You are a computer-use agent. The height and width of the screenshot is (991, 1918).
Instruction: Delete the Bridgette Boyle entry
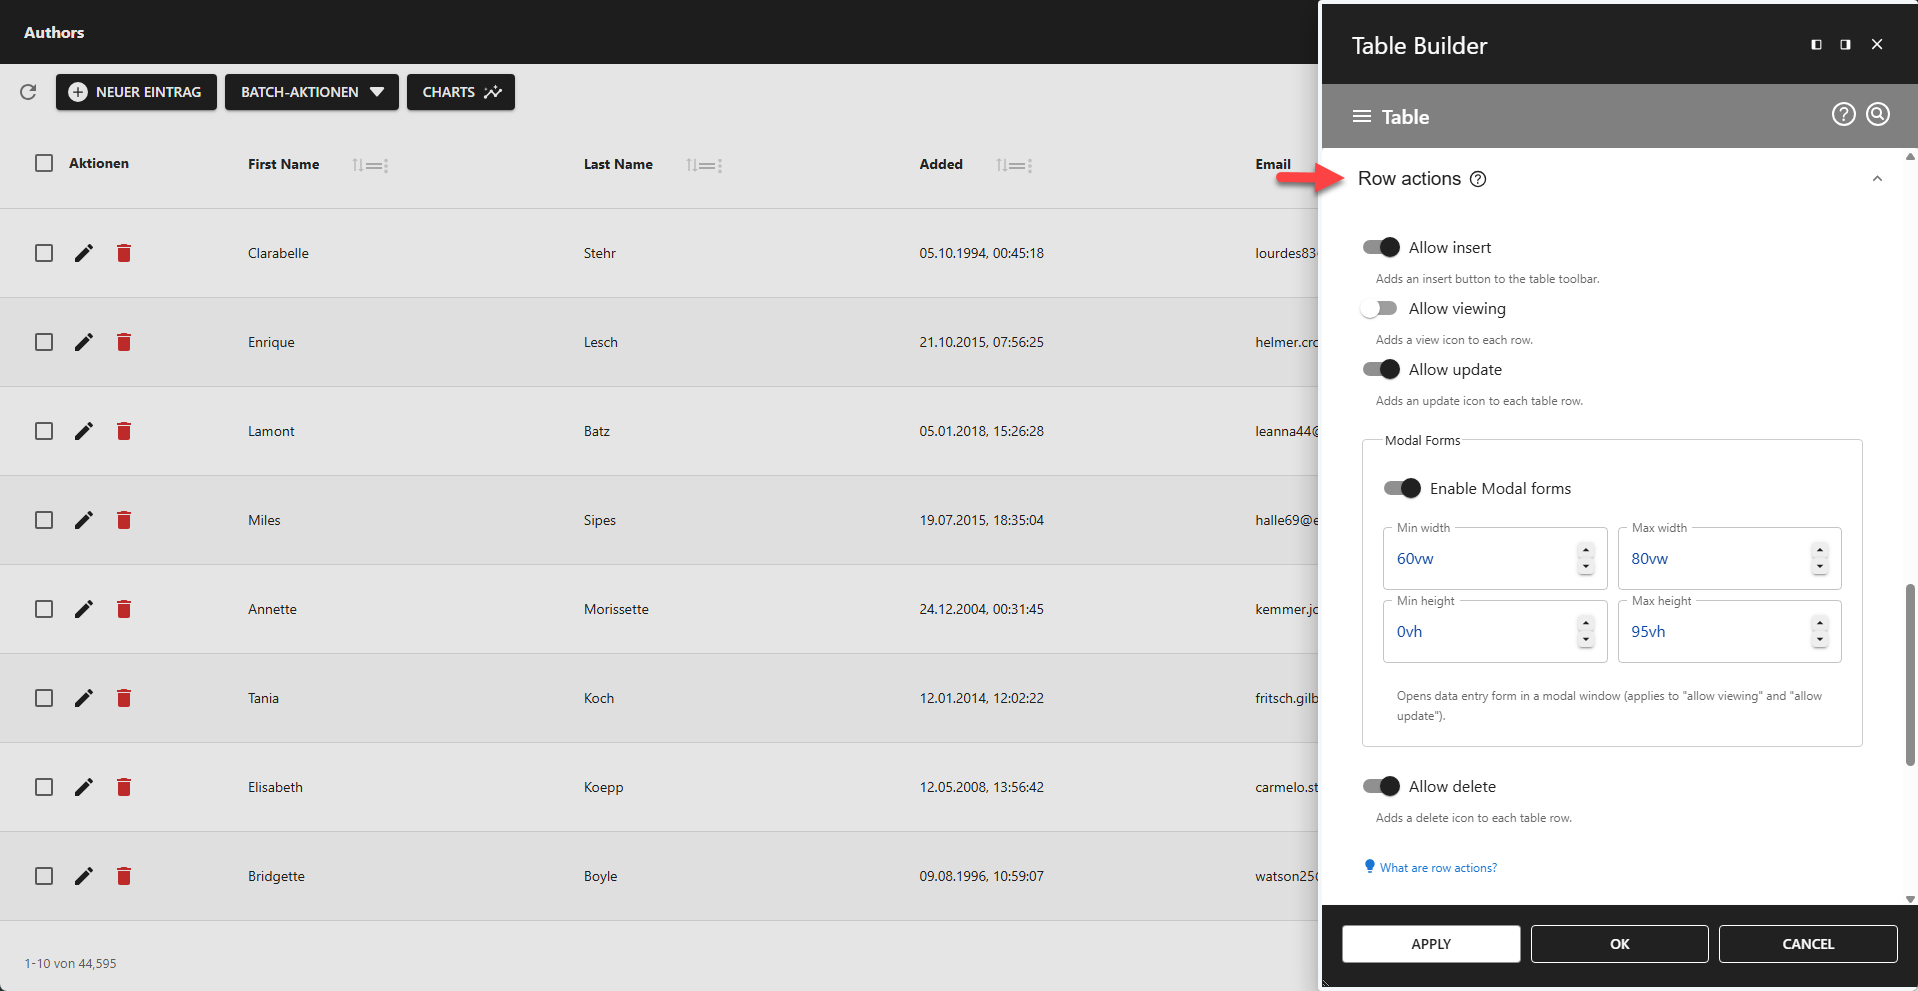(x=124, y=876)
